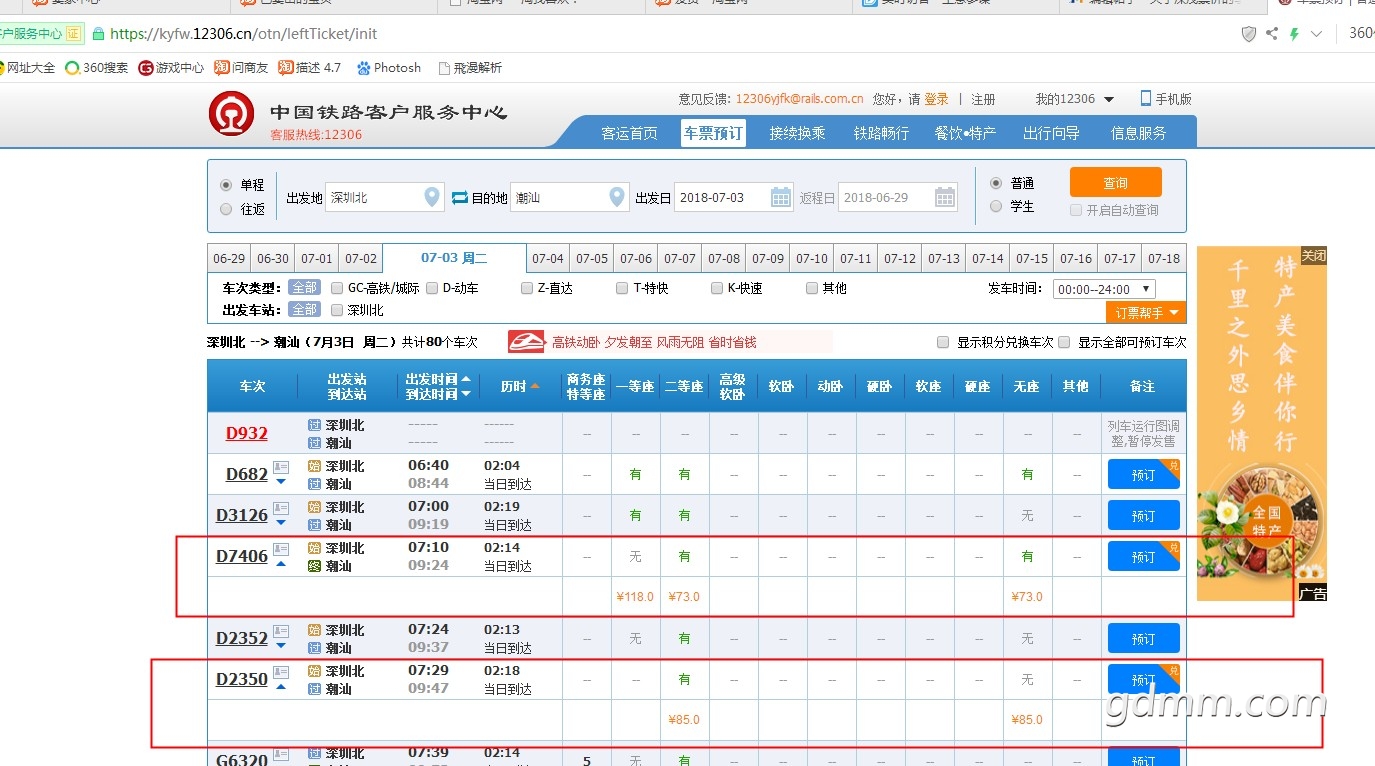Check the 显示全部可预订车次 checkbox

(1064, 342)
